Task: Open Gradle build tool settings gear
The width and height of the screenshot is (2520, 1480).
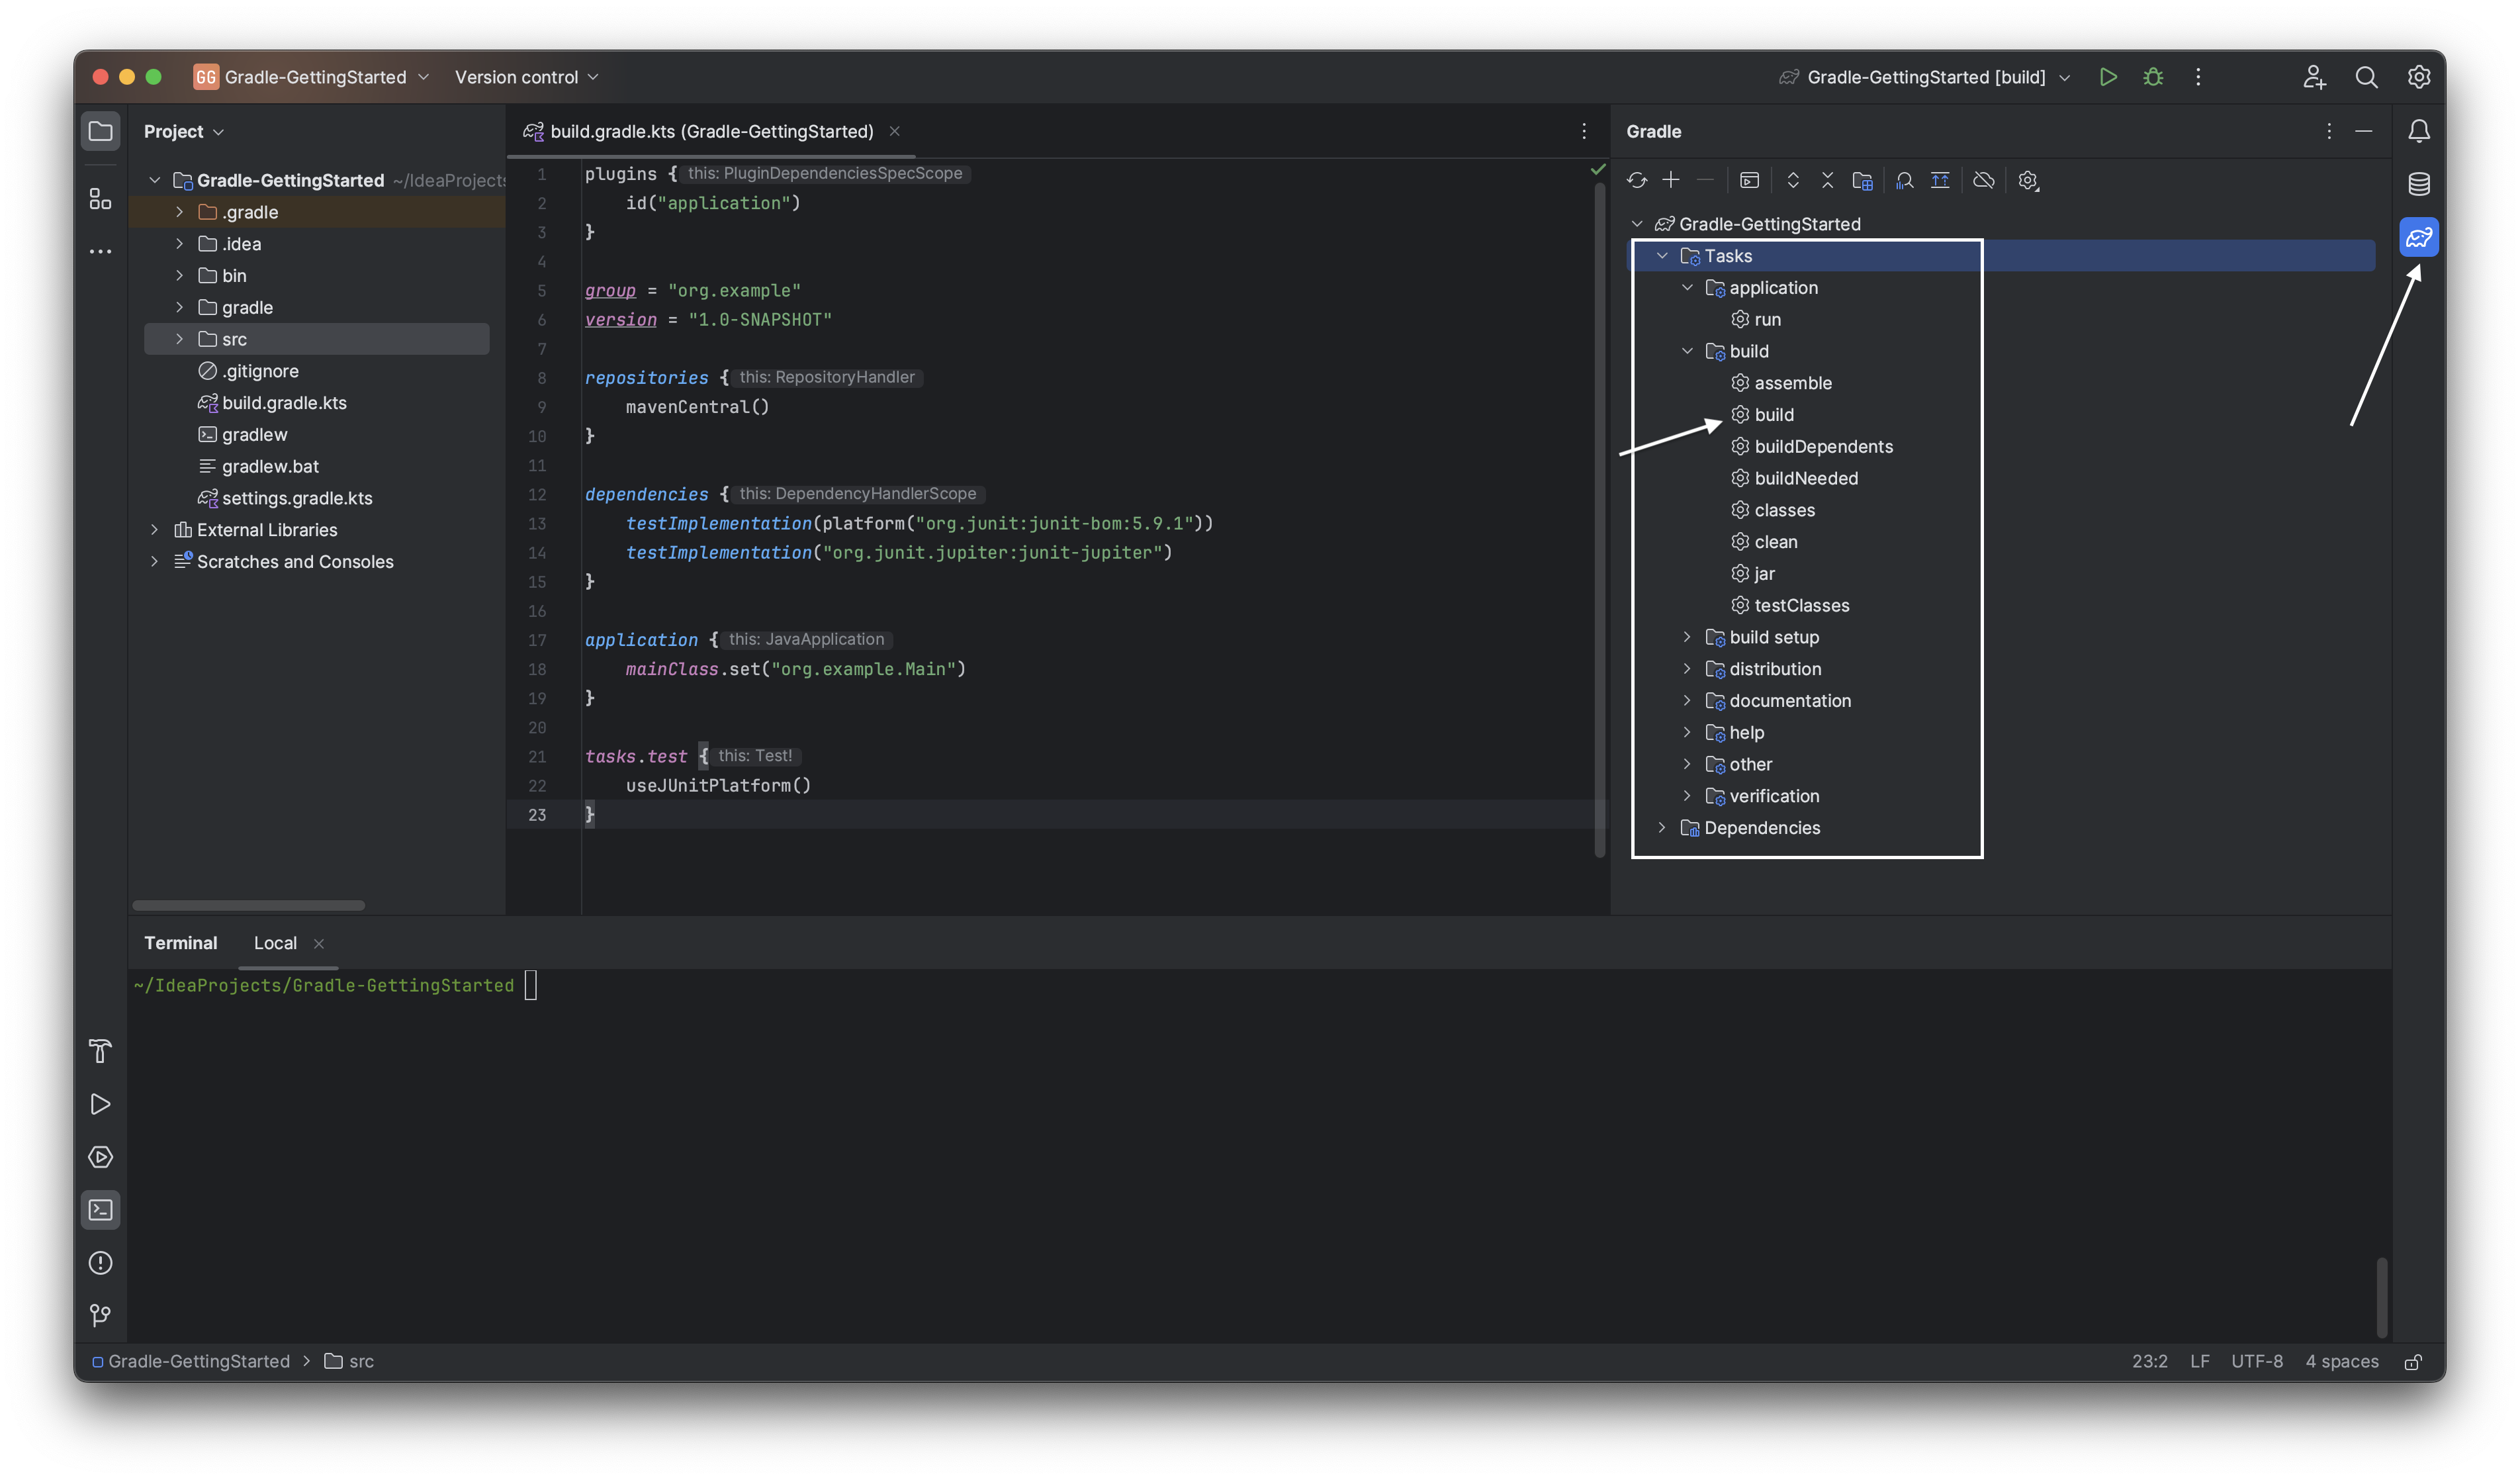Action: coord(2028,180)
